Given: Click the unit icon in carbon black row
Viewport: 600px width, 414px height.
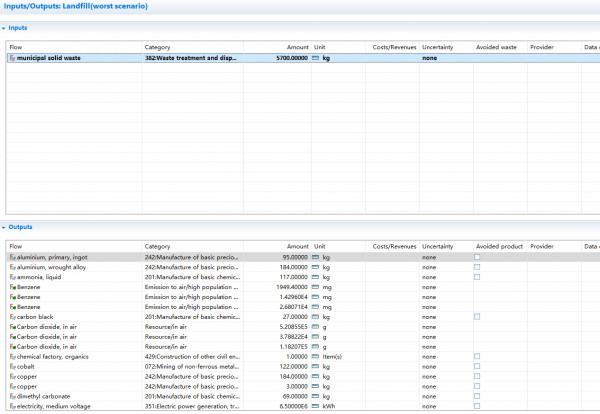Looking at the screenshot, I should 315,317.
